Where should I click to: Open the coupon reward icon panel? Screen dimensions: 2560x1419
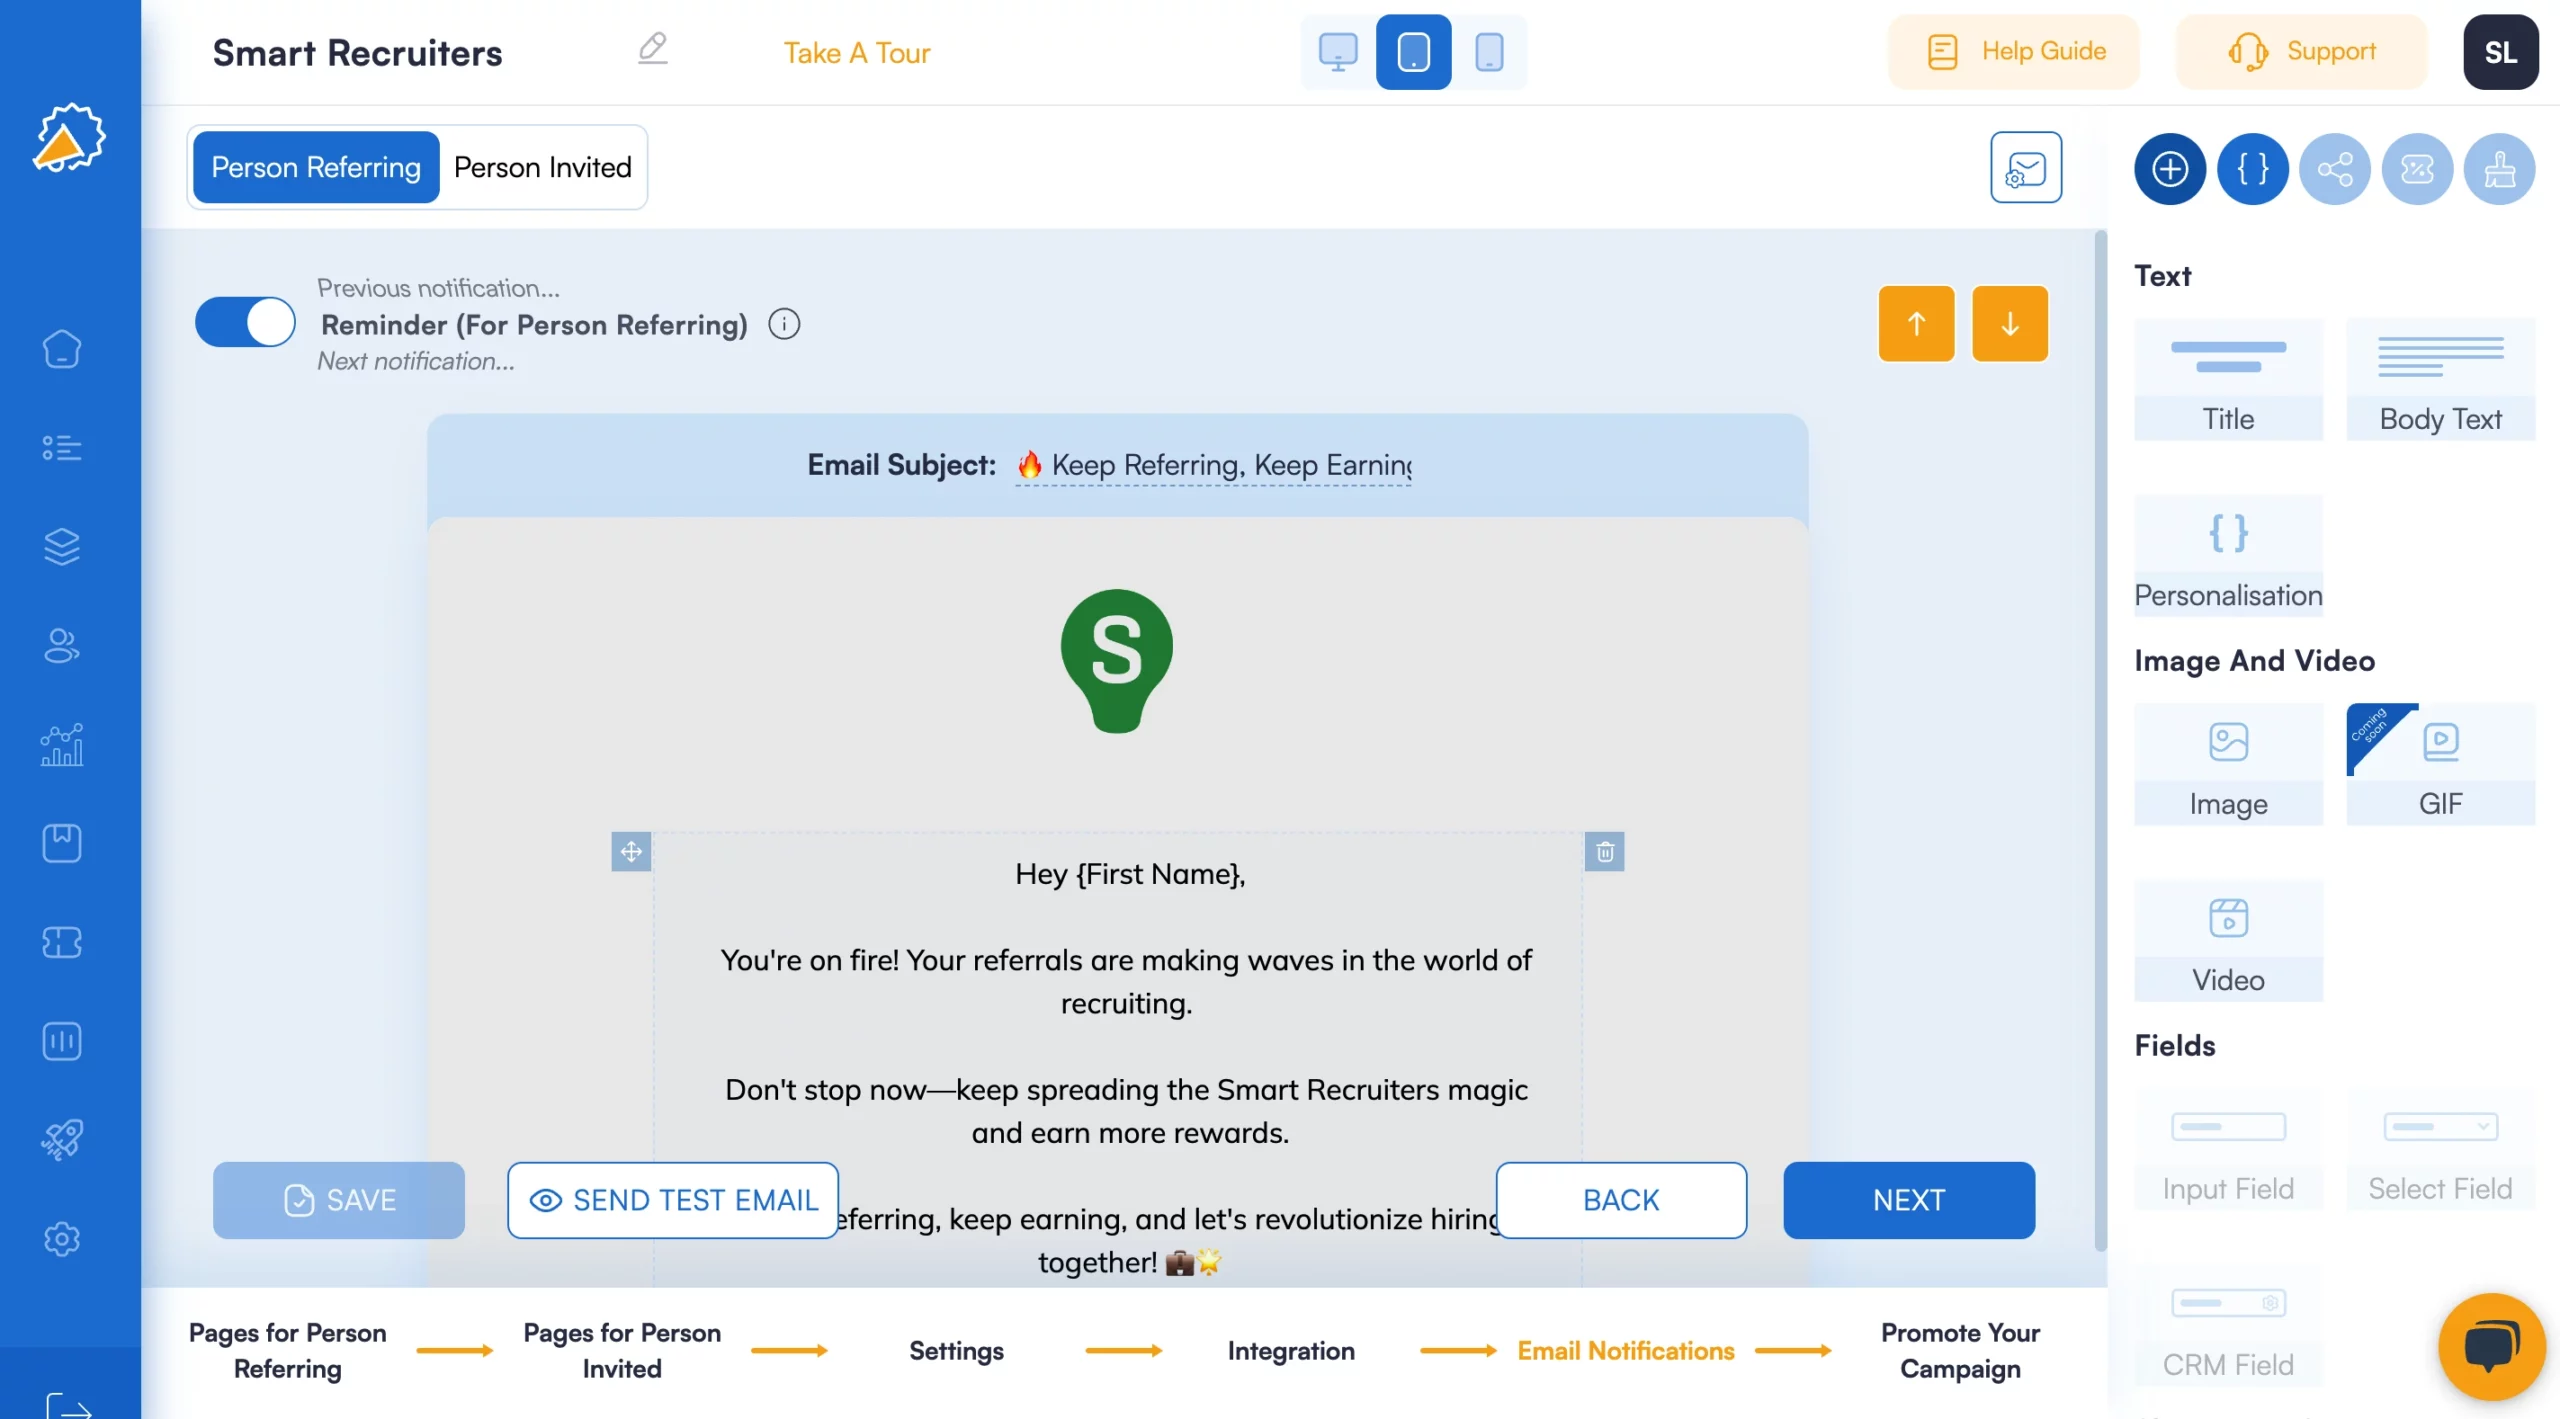[x=2417, y=169]
